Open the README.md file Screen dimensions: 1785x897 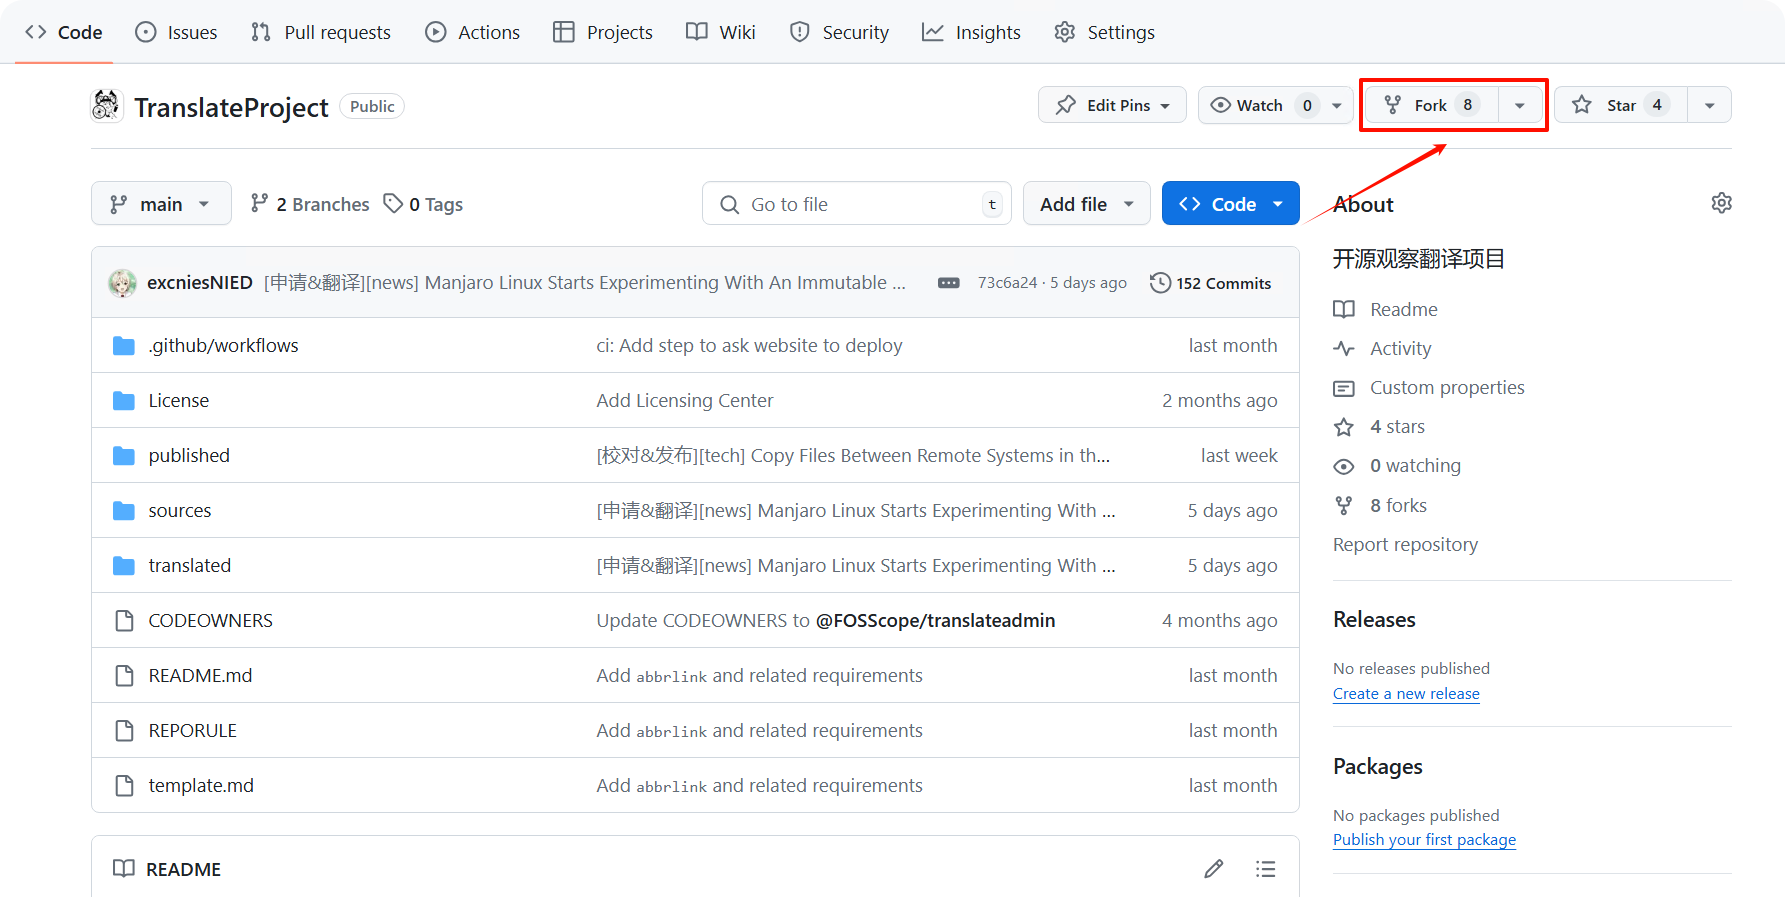pos(200,675)
